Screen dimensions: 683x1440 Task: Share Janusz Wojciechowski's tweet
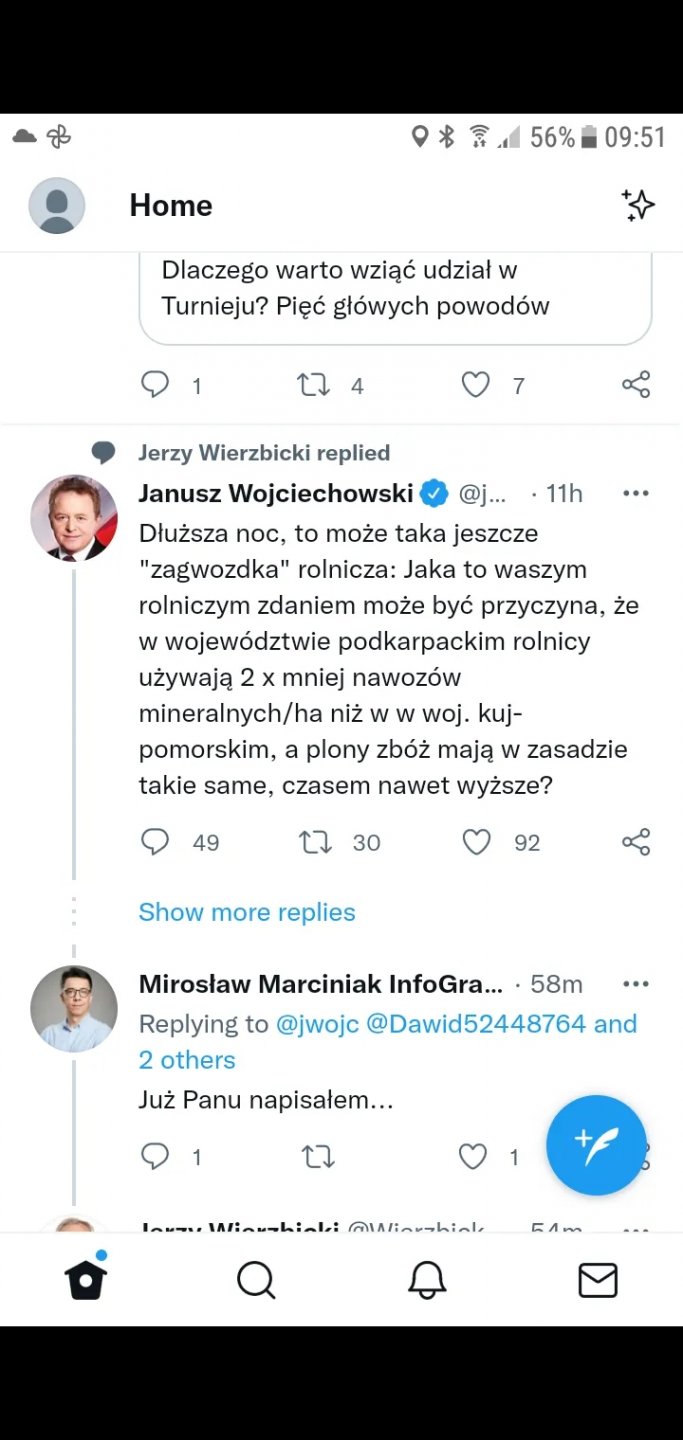click(x=636, y=842)
